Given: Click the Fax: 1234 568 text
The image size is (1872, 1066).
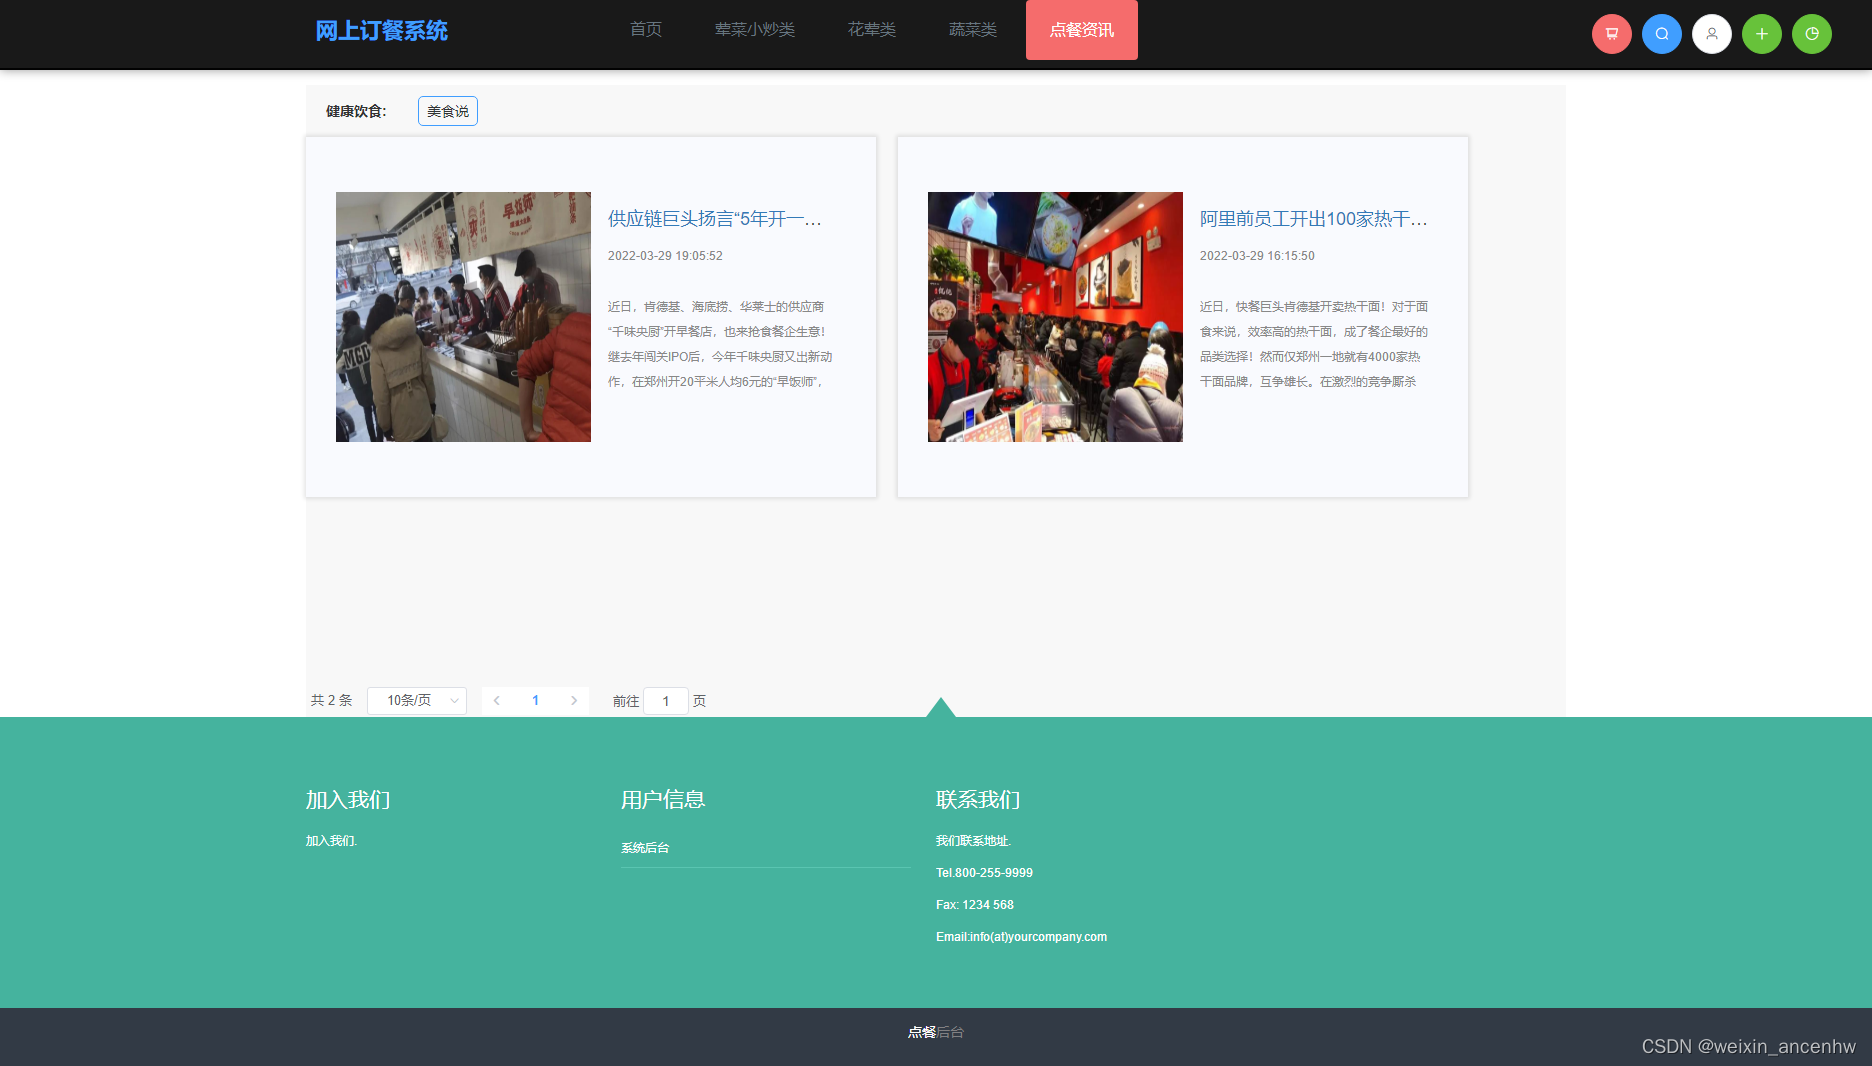Looking at the screenshot, I should coord(975,905).
